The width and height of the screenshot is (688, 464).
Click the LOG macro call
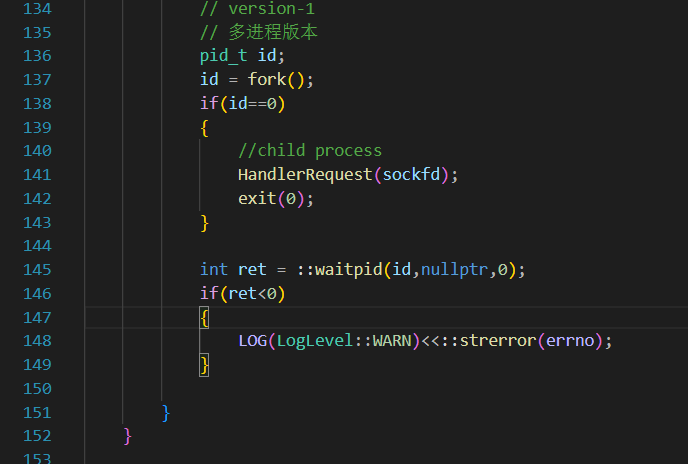253,341
